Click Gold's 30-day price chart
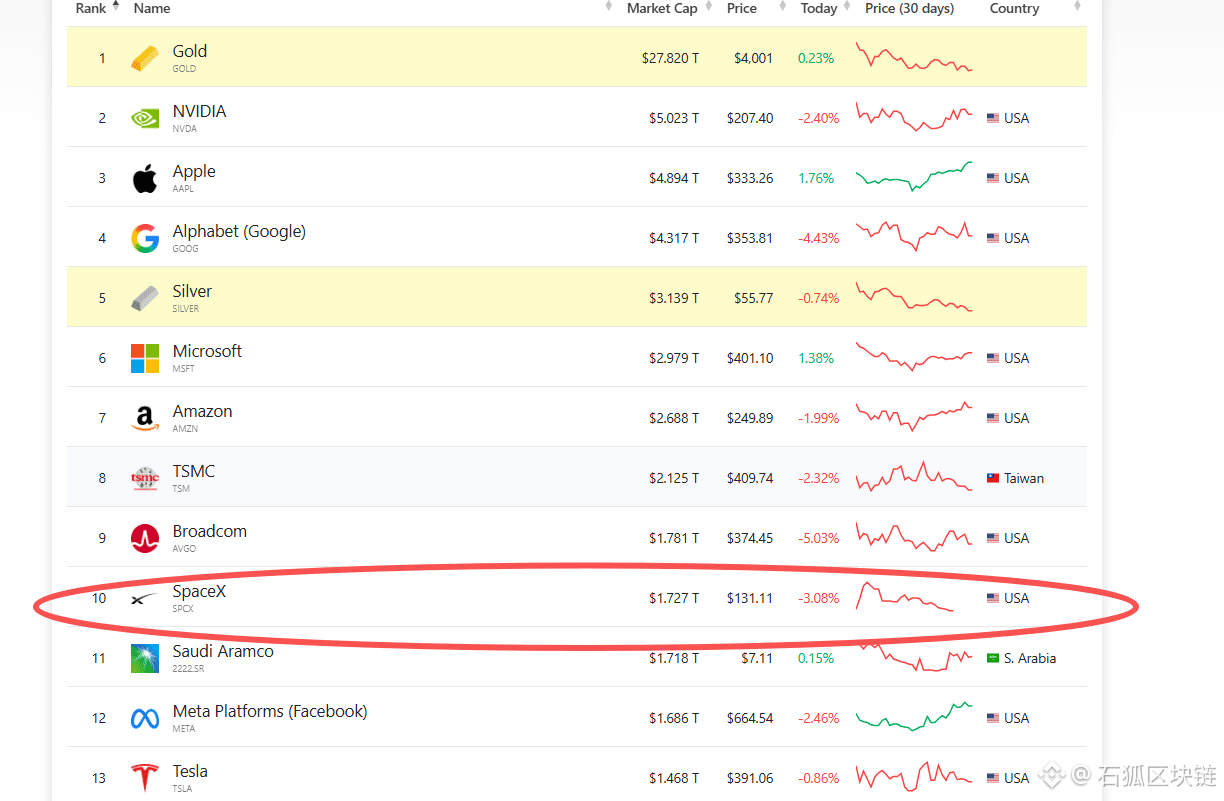The height and width of the screenshot is (801, 1224). 913,57
